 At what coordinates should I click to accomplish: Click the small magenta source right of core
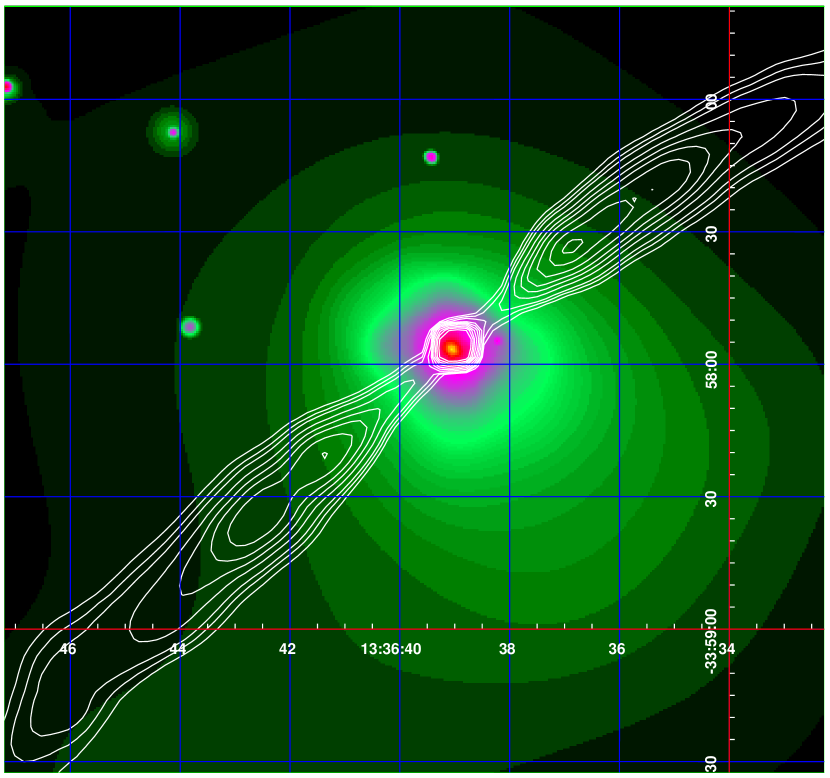click(498, 341)
